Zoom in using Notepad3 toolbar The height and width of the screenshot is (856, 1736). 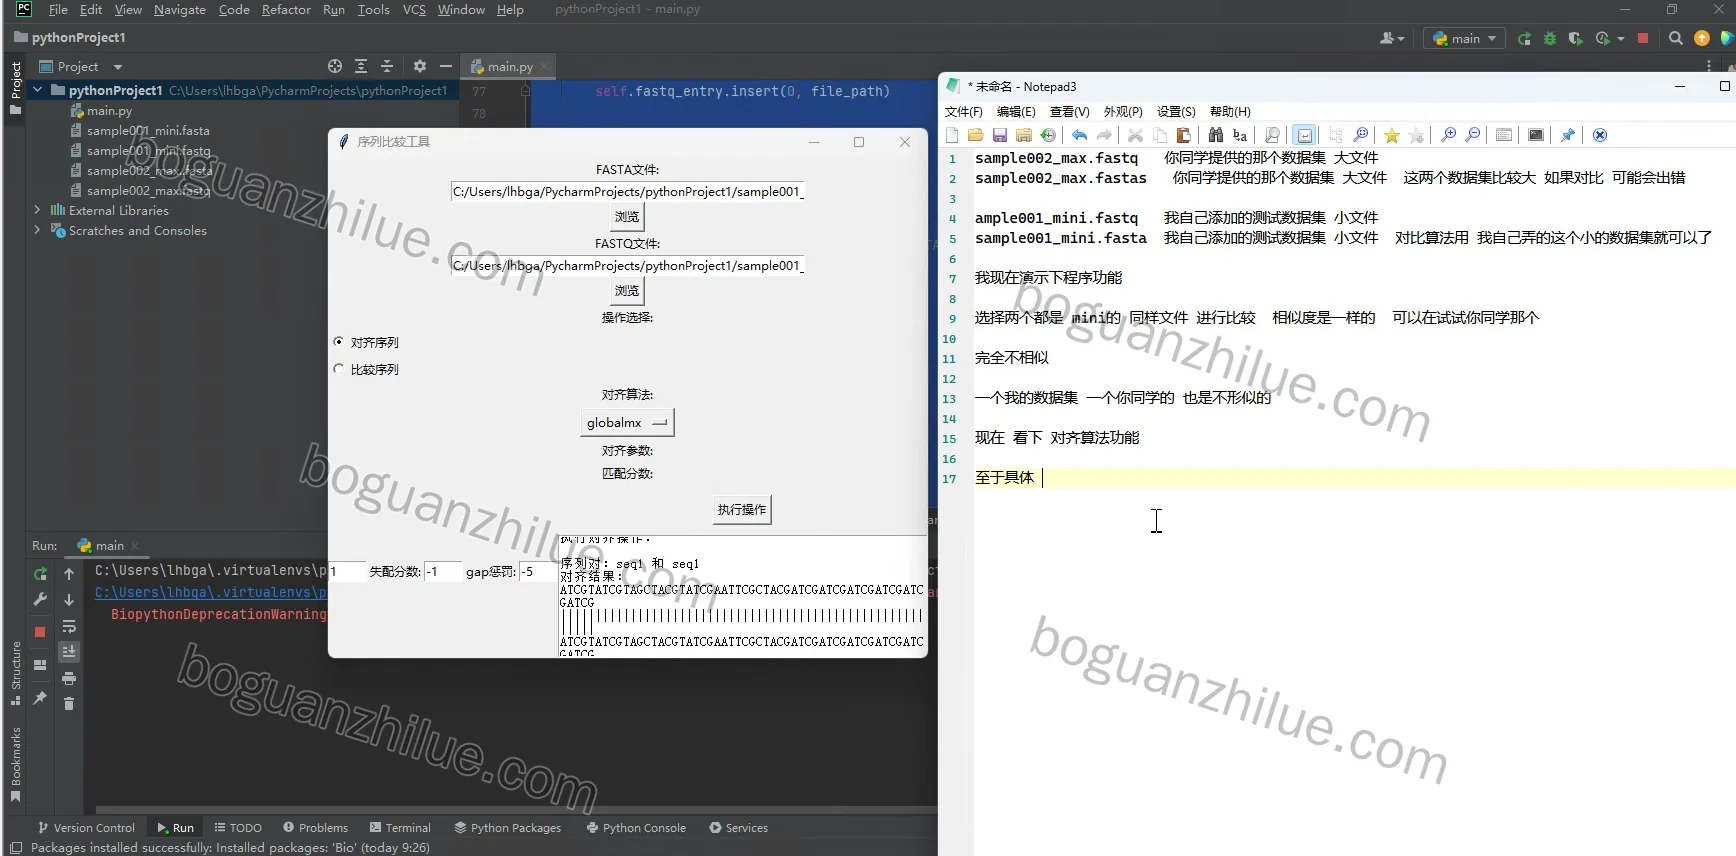pyautogui.click(x=1449, y=135)
